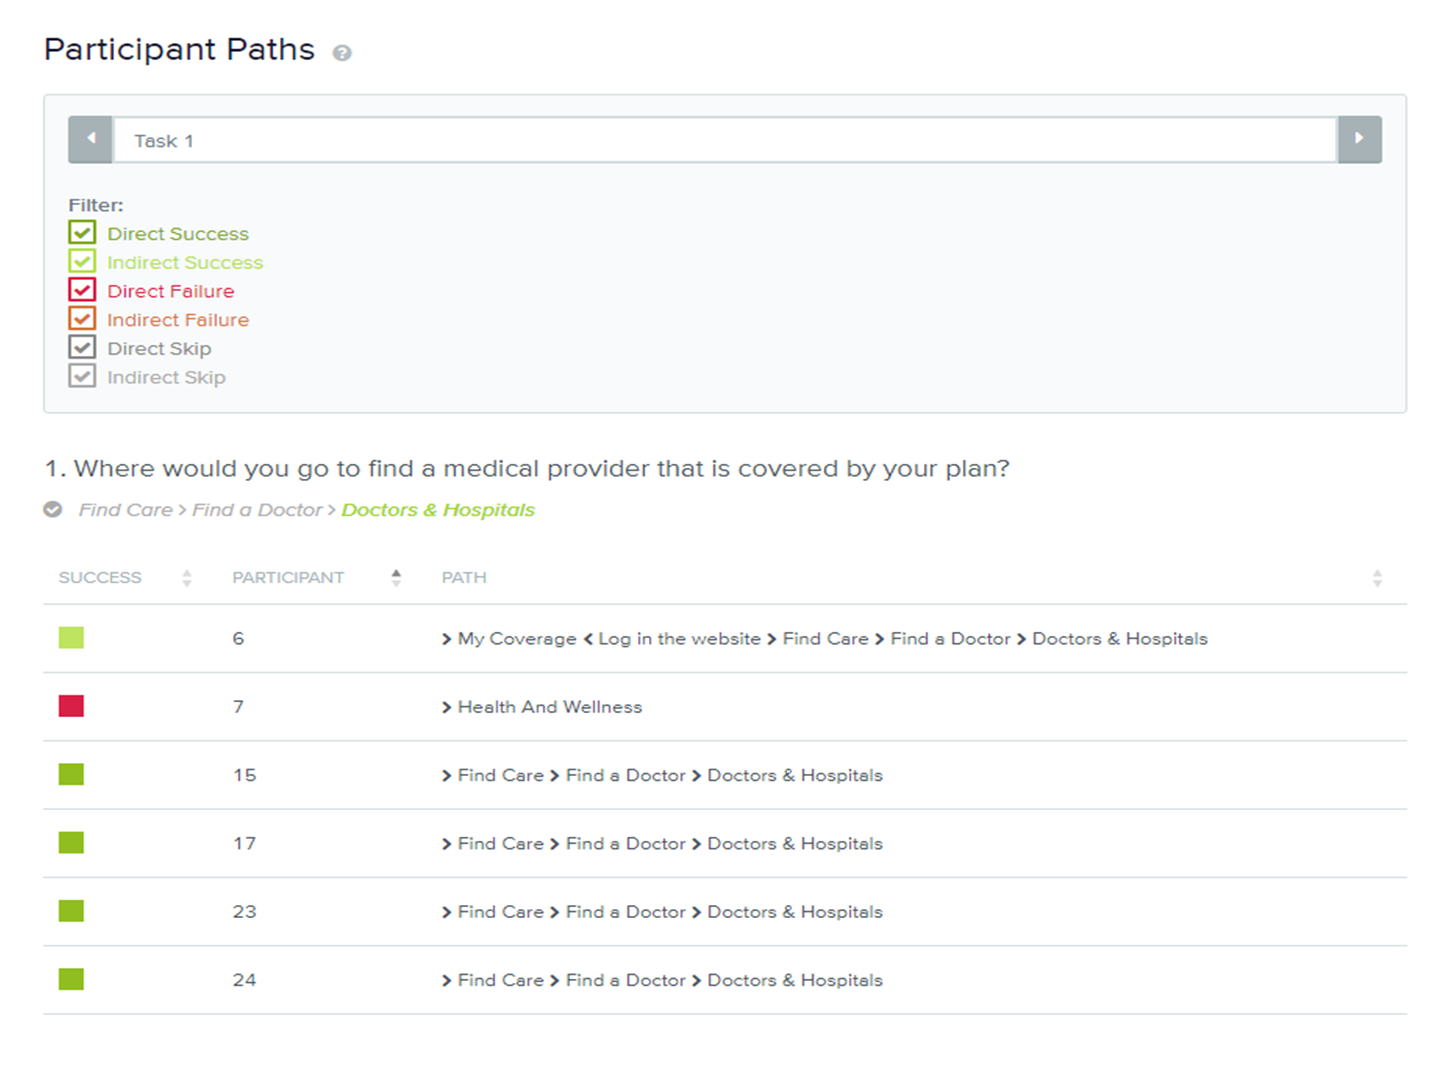The width and height of the screenshot is (1452, 1084).
Task: Click the correct-answer checkmark icon
Action: point(53,510)
